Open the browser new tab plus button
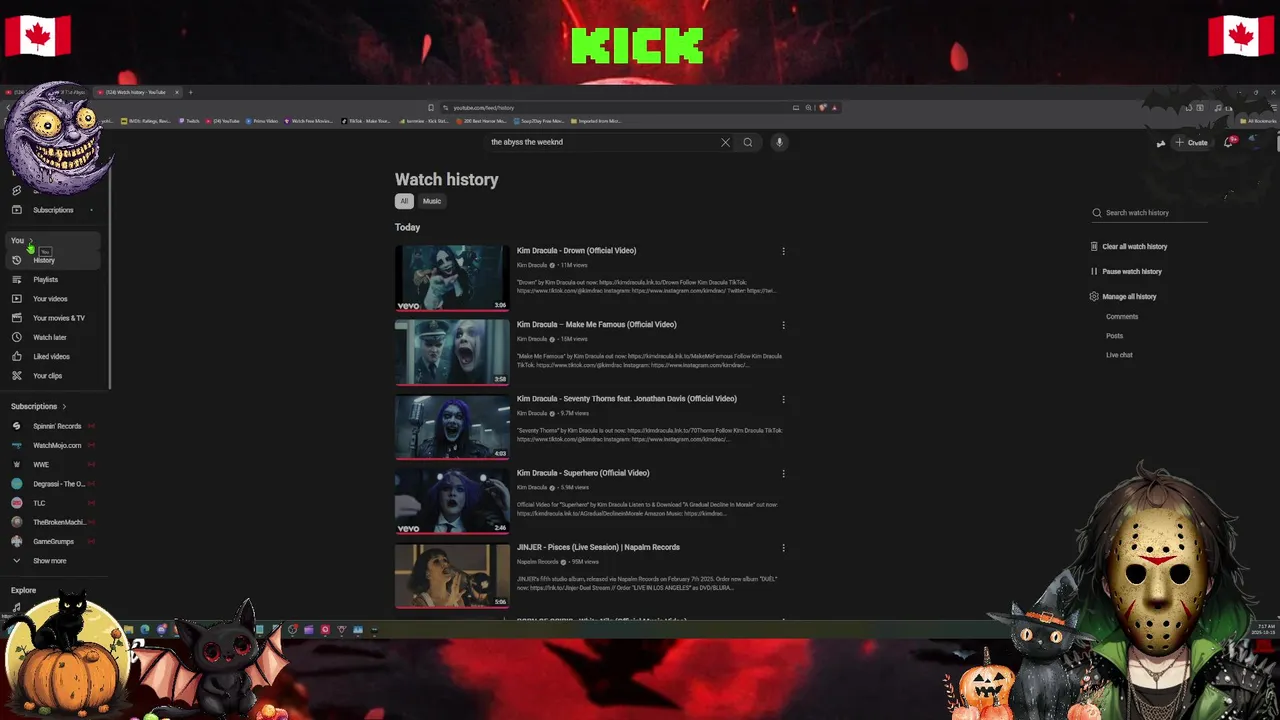The height and width of the screenshot is (720, 1280). click(x=190, y=92)
